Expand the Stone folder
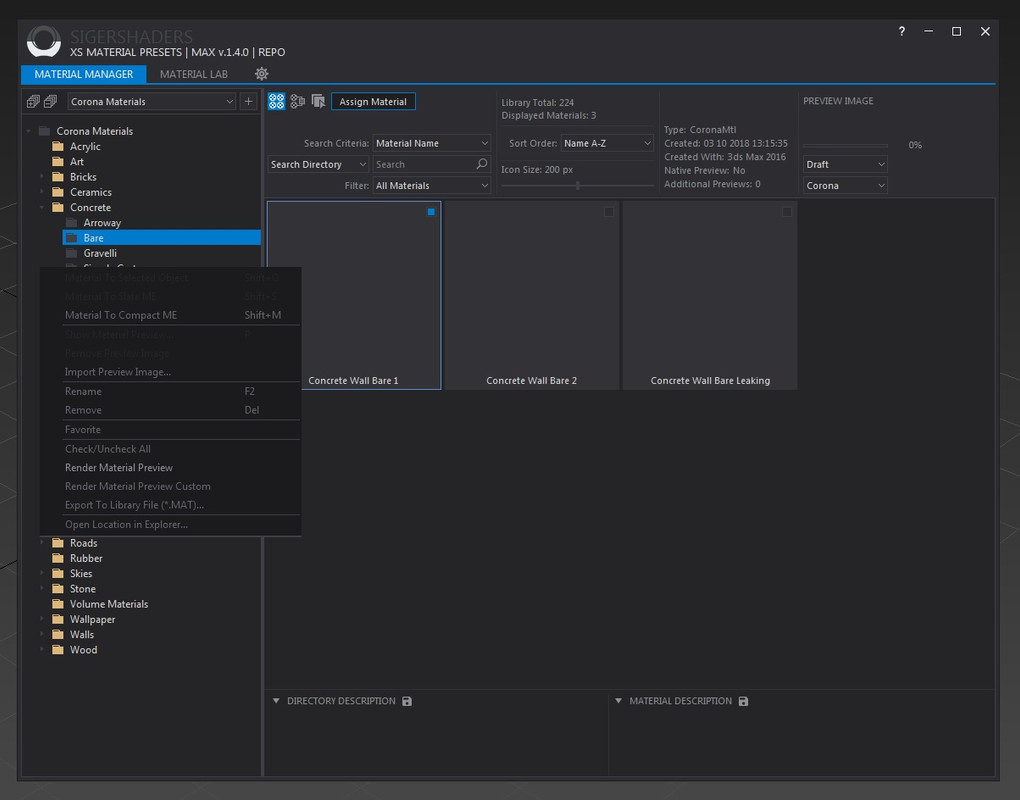 (x=42, y=589)
